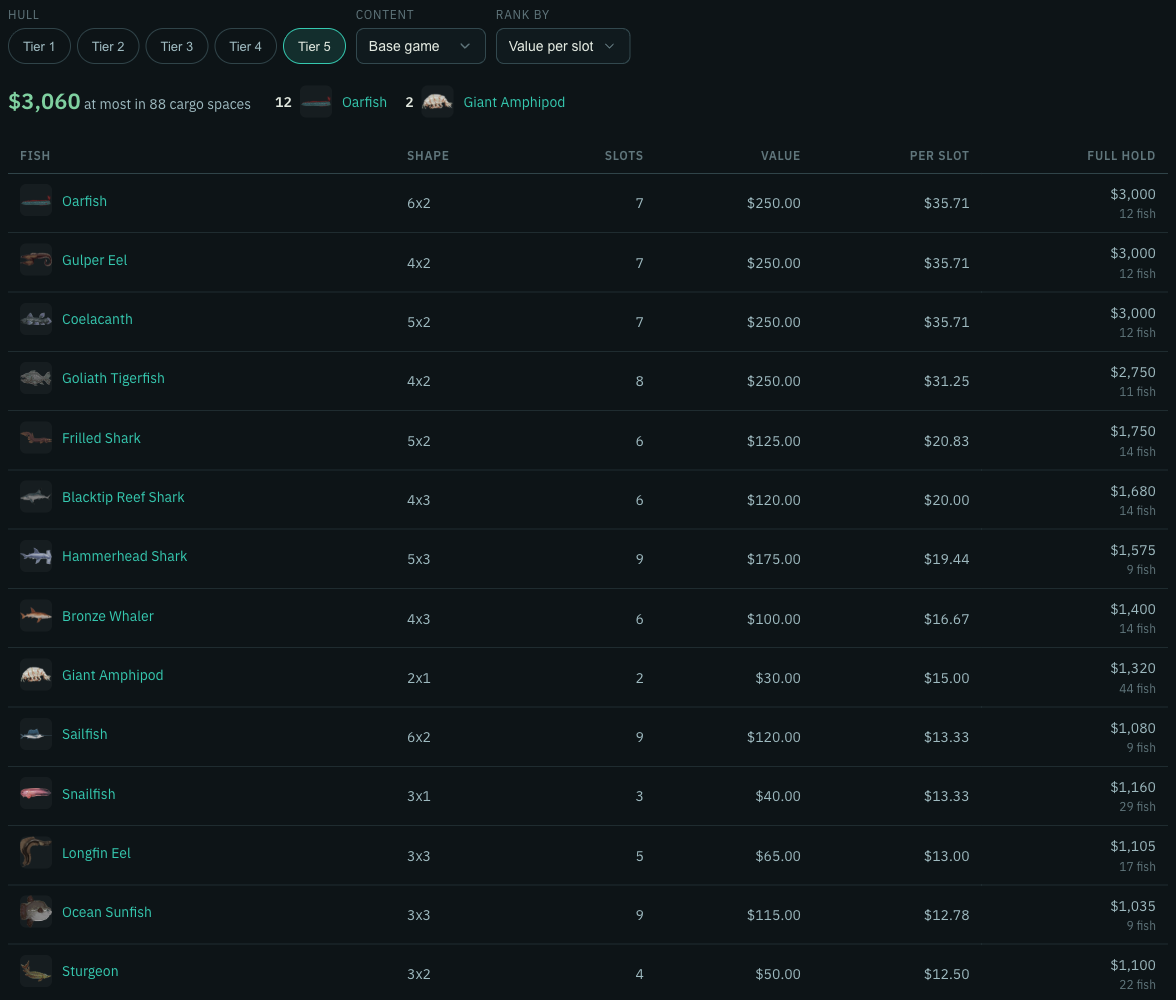The height and width of the screenshot is (1000, 1176).
Task: Click the Bronze Whaler icon
Action: [x=36, y=615]
